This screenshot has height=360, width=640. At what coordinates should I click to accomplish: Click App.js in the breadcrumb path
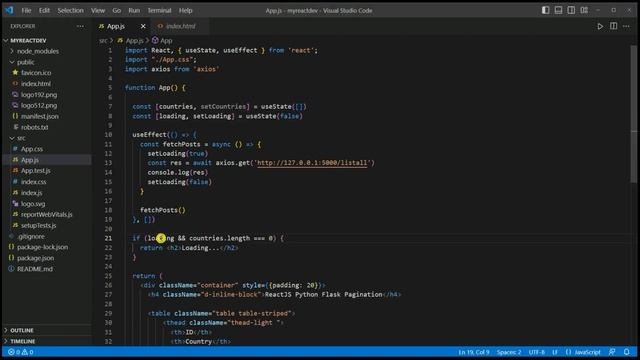pos(134,40)
